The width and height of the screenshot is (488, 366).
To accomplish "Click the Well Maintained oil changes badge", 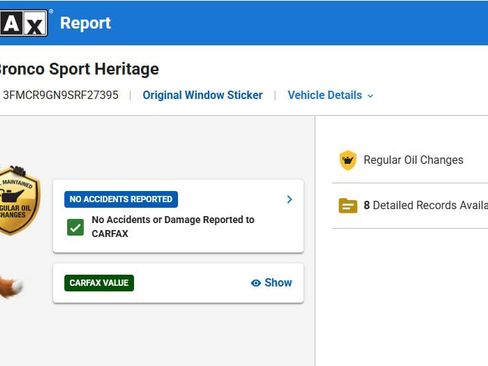I will tap(19, 200).
